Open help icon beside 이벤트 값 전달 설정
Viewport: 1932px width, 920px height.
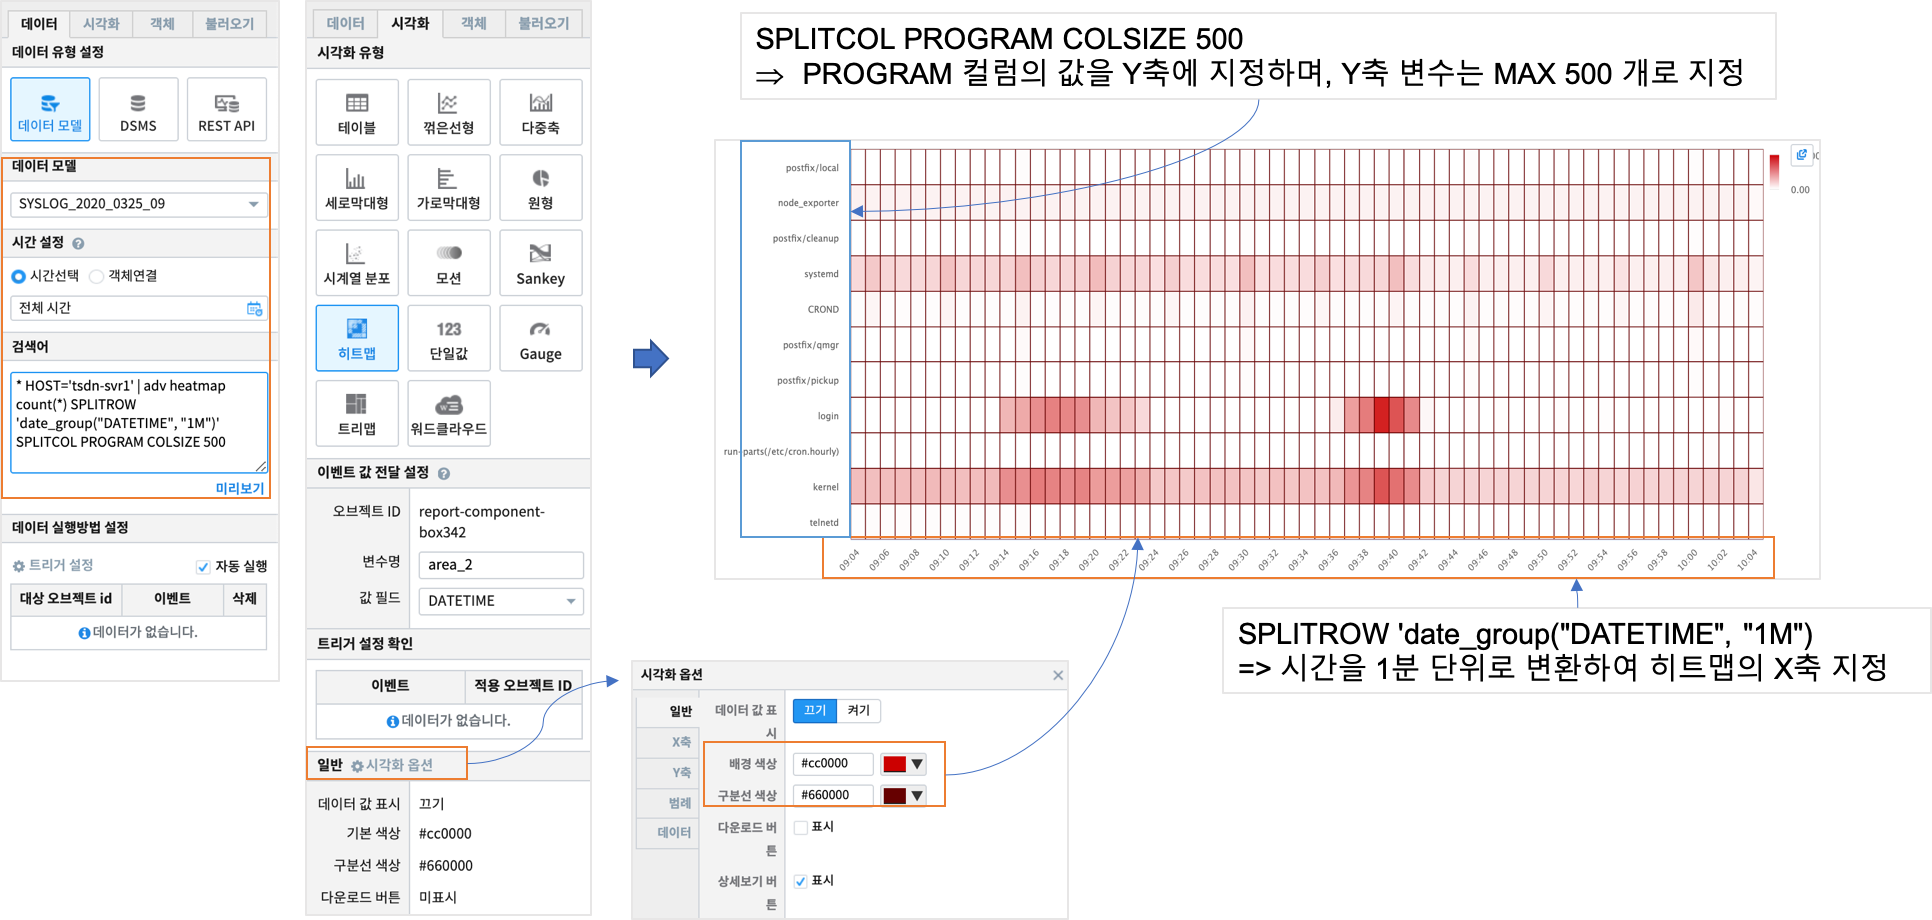tap(444, 473)
